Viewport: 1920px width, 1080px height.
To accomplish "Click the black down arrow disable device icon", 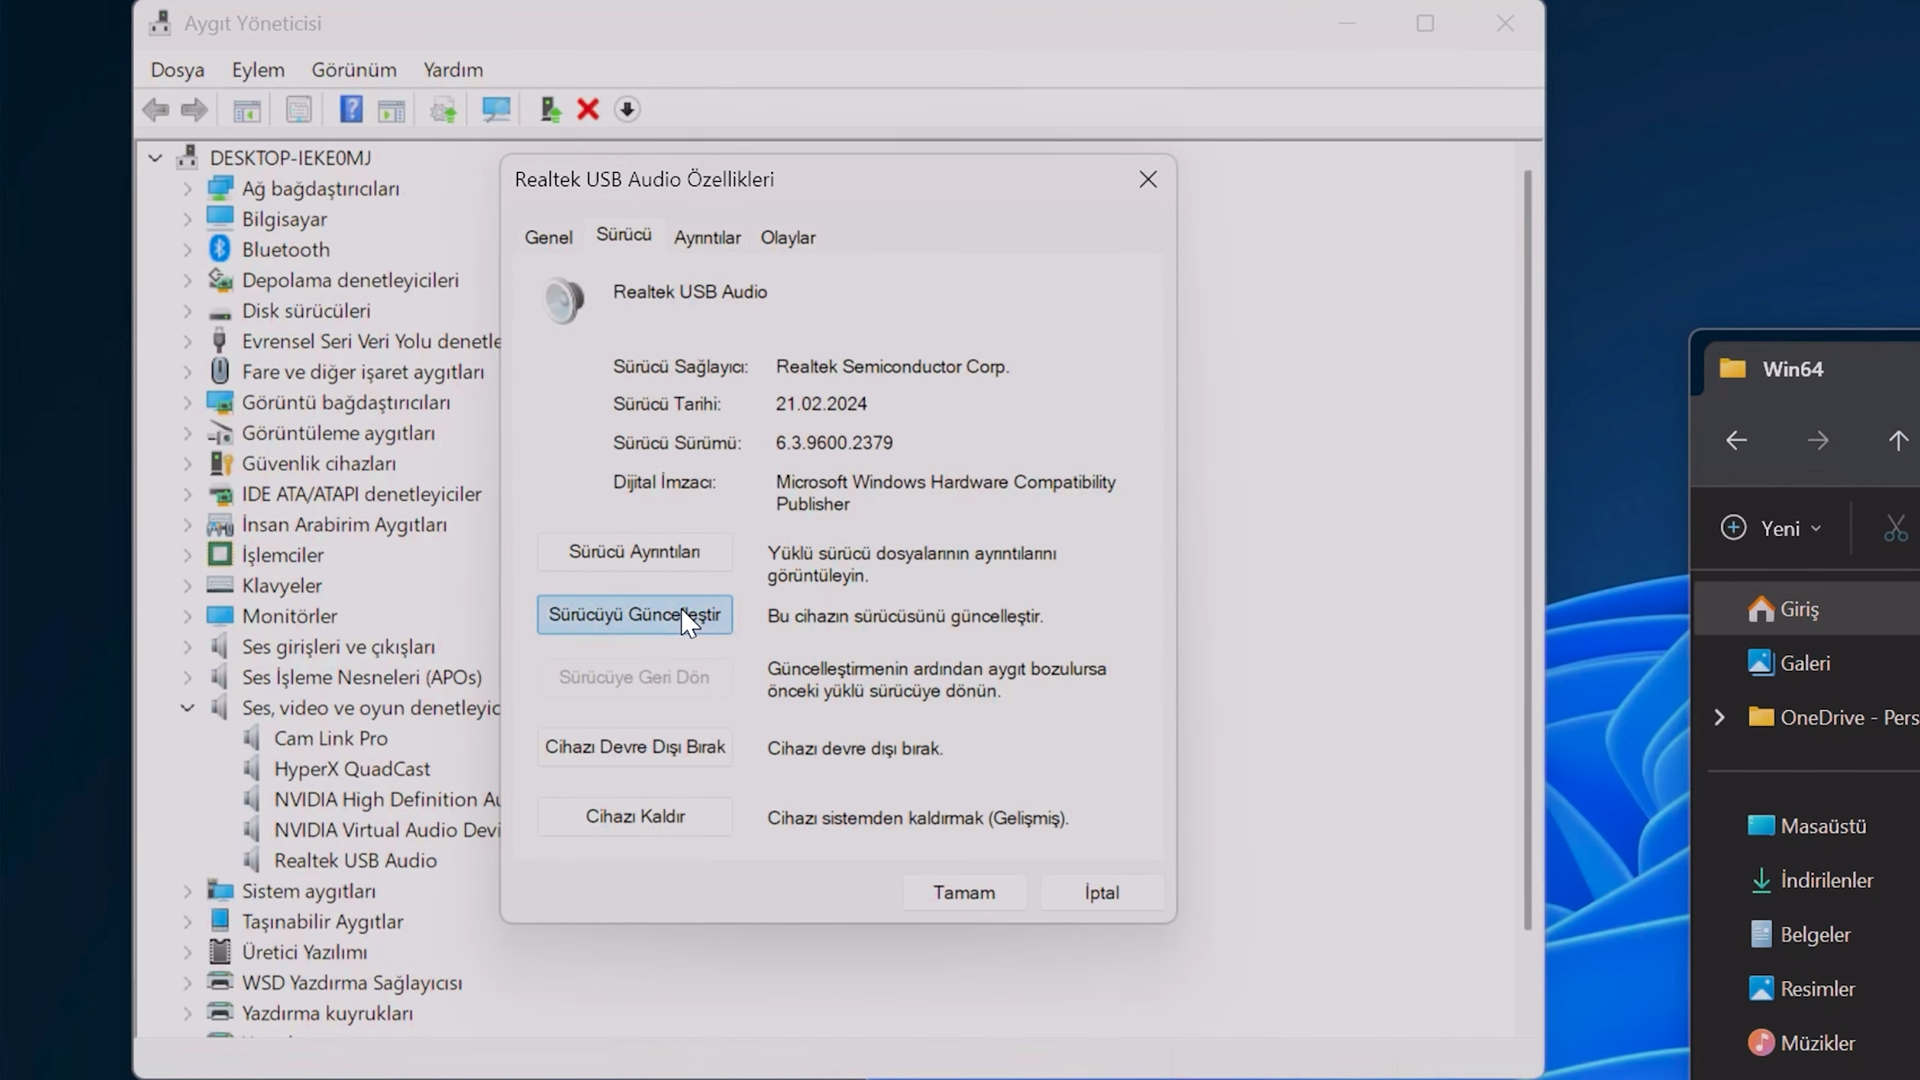I will pos(627,110).
